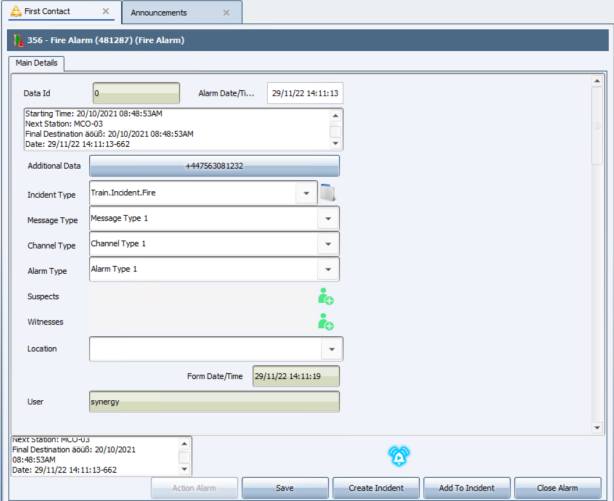Click the add Witnesses person icon

point(325,322)
